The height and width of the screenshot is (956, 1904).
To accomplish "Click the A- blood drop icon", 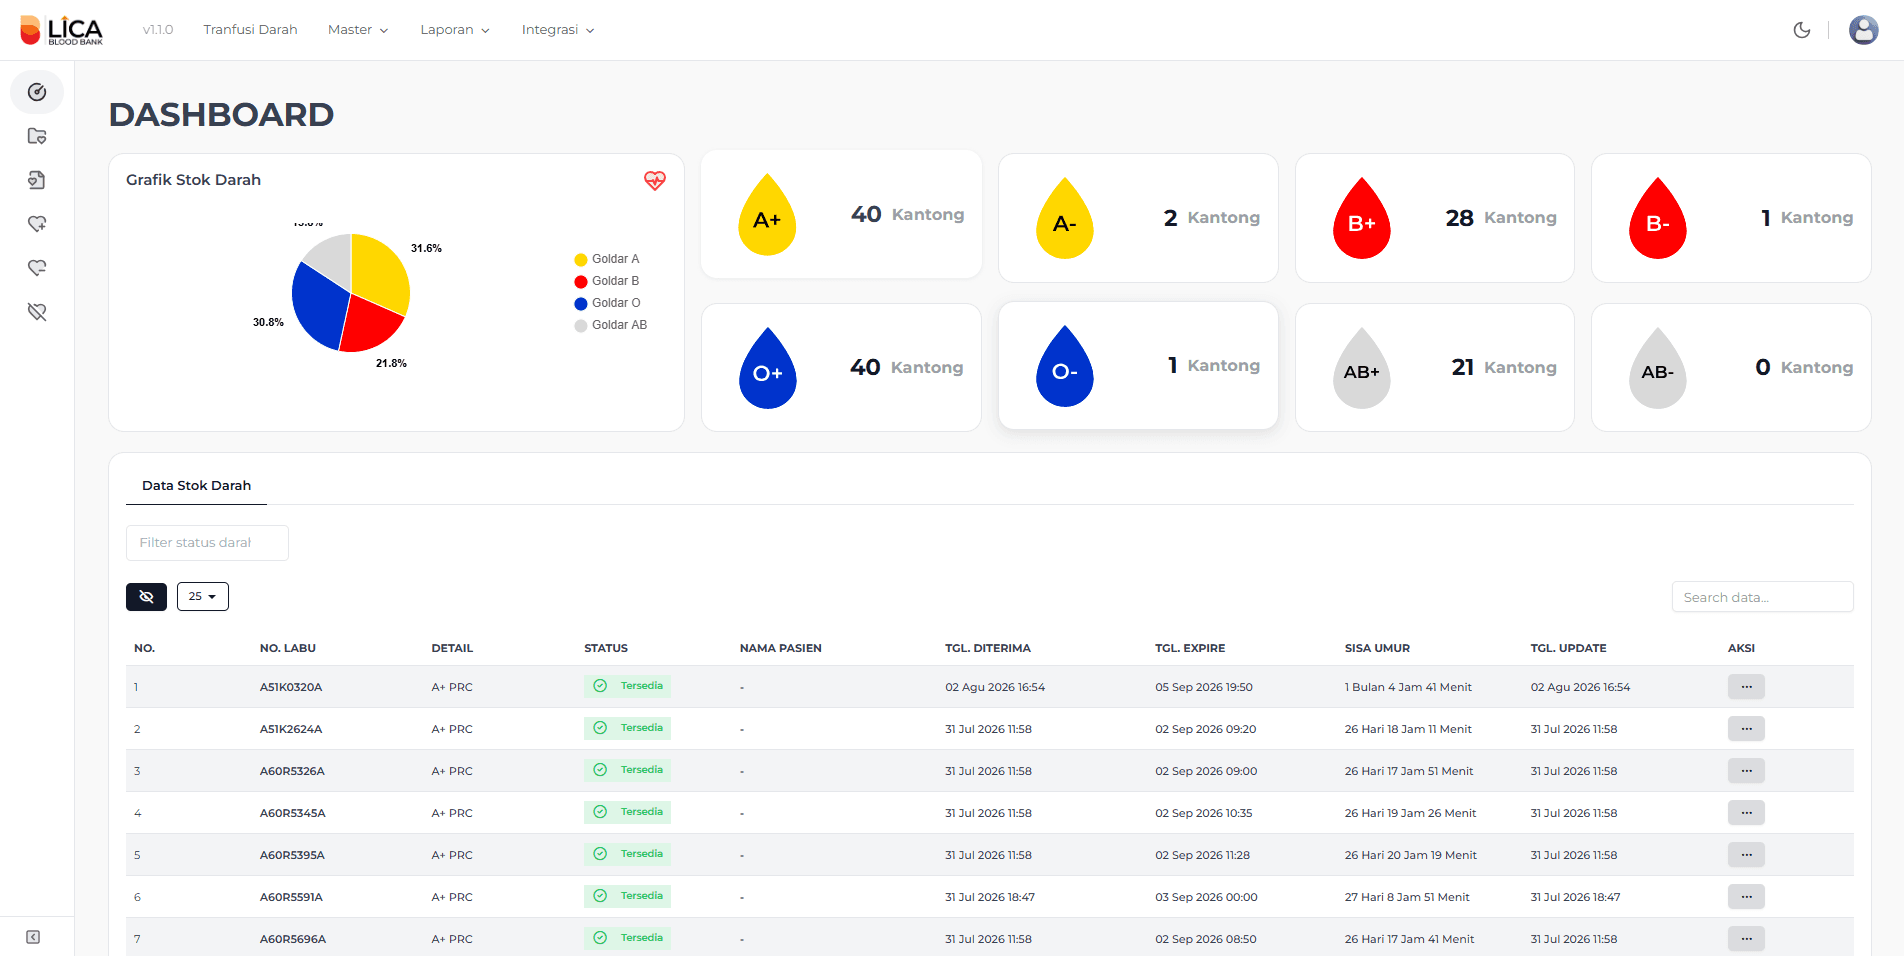I will click(x=1065, y=218).
